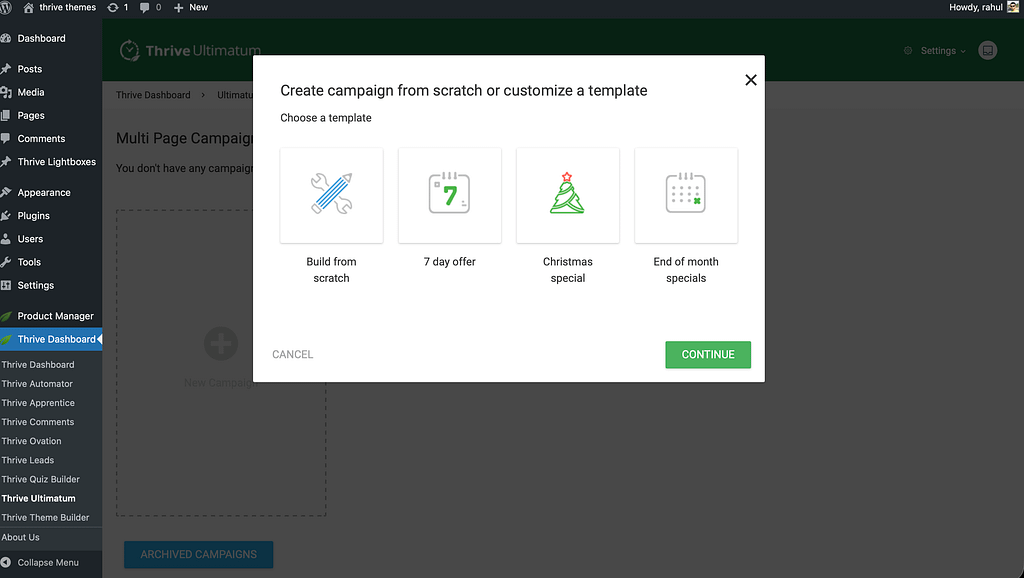Open the New content menu in admin bar
The height and width of the screenshot is (578, 1024).
pos(191,7)
